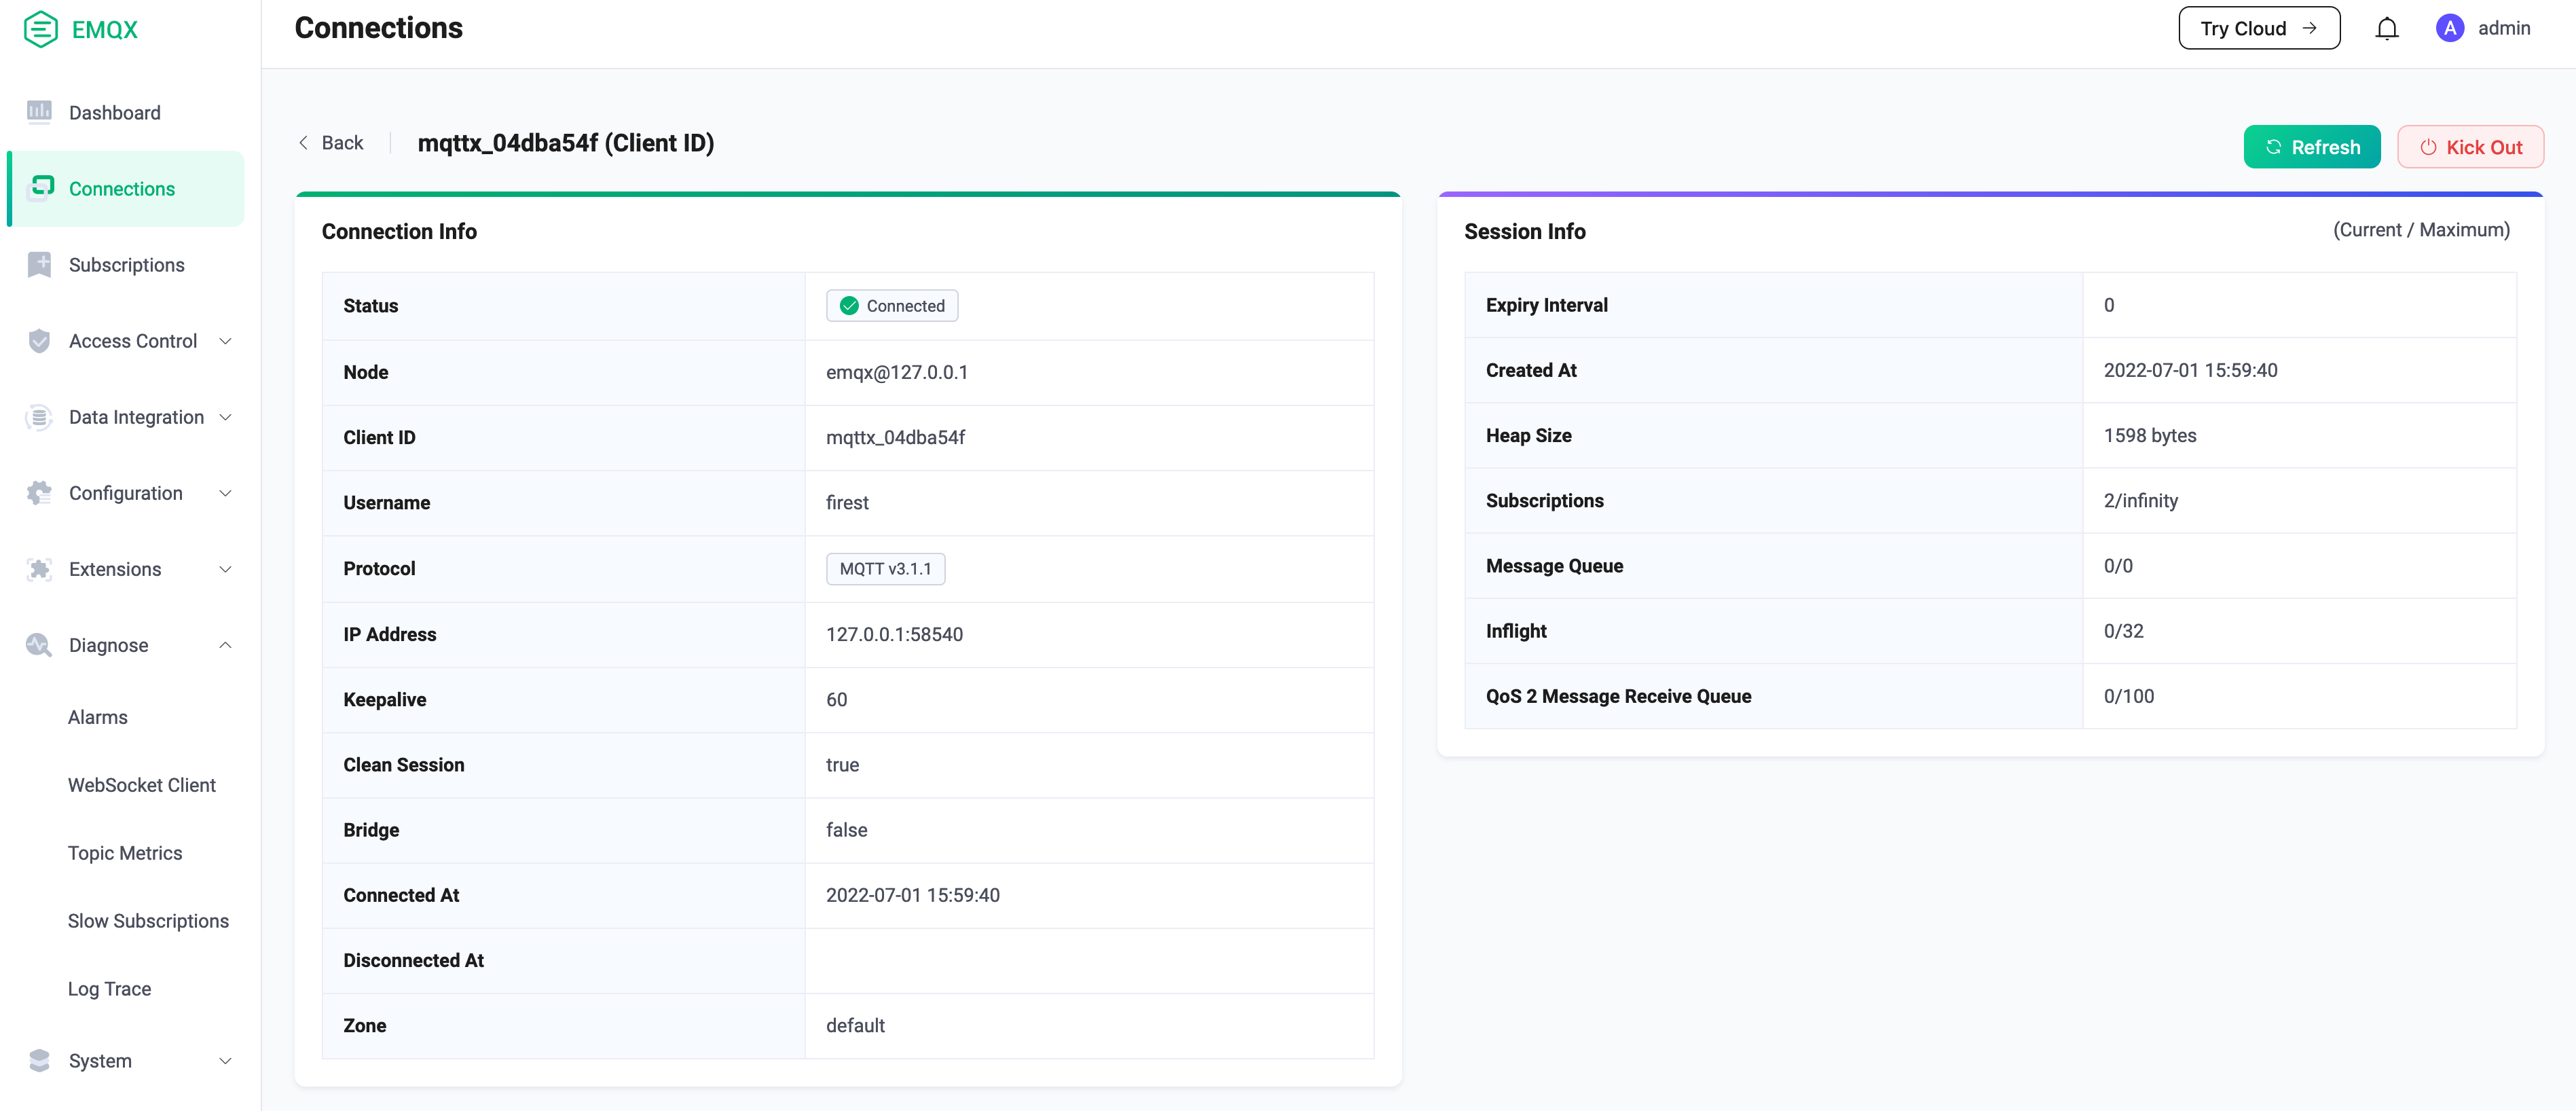The height and width of the screenshot is (1111, 2576).
Task: Click the mqttx_04dba54f (Client ID) title
Action: pyautogui.click(x=566, y=143)
